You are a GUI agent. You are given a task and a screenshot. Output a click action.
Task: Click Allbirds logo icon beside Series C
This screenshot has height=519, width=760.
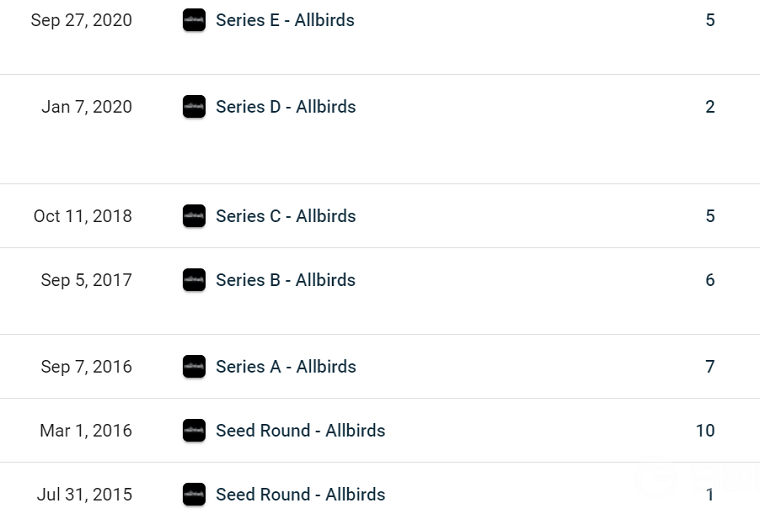coord(194,216)
